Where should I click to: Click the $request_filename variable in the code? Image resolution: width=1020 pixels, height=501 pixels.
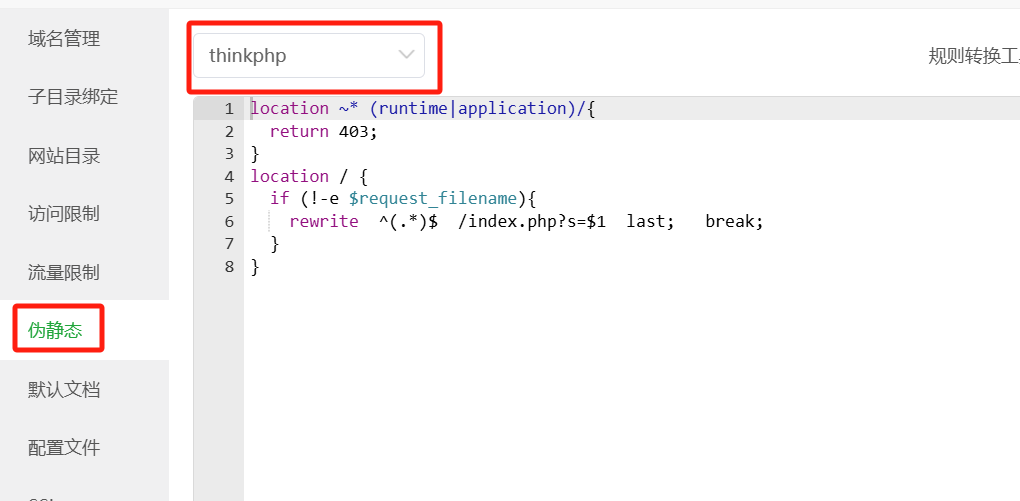point(432,198)
